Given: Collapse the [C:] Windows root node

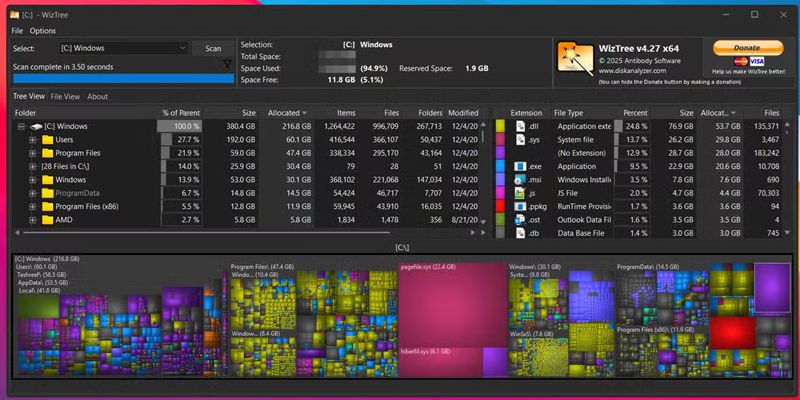Looking at the screenshot, I should pyautogui.click(x=20, y=127).
